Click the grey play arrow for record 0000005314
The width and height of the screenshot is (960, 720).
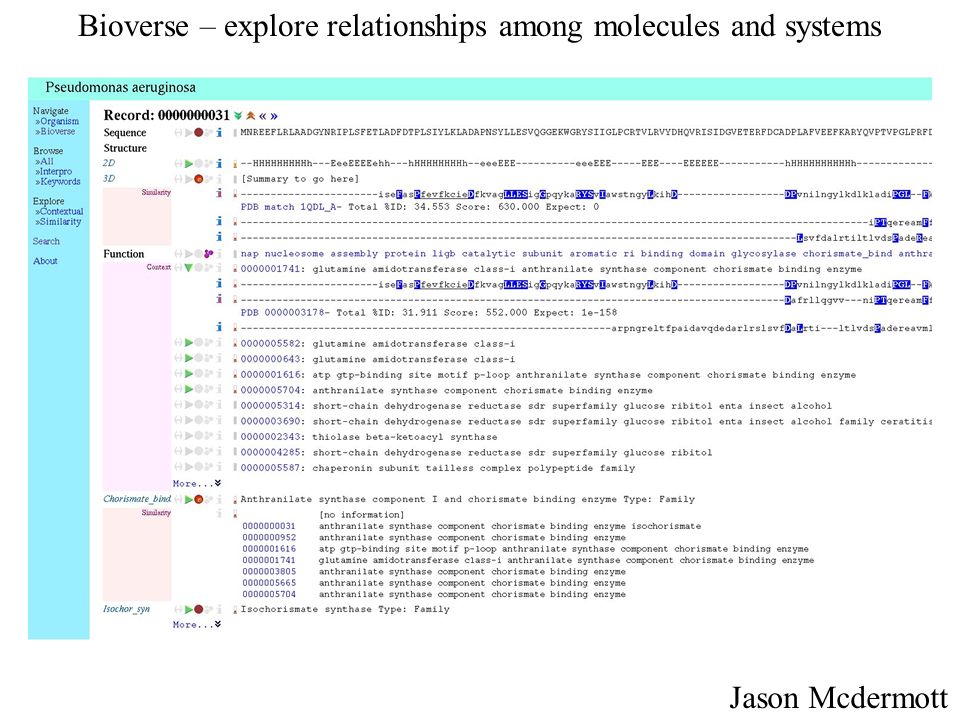189,405
